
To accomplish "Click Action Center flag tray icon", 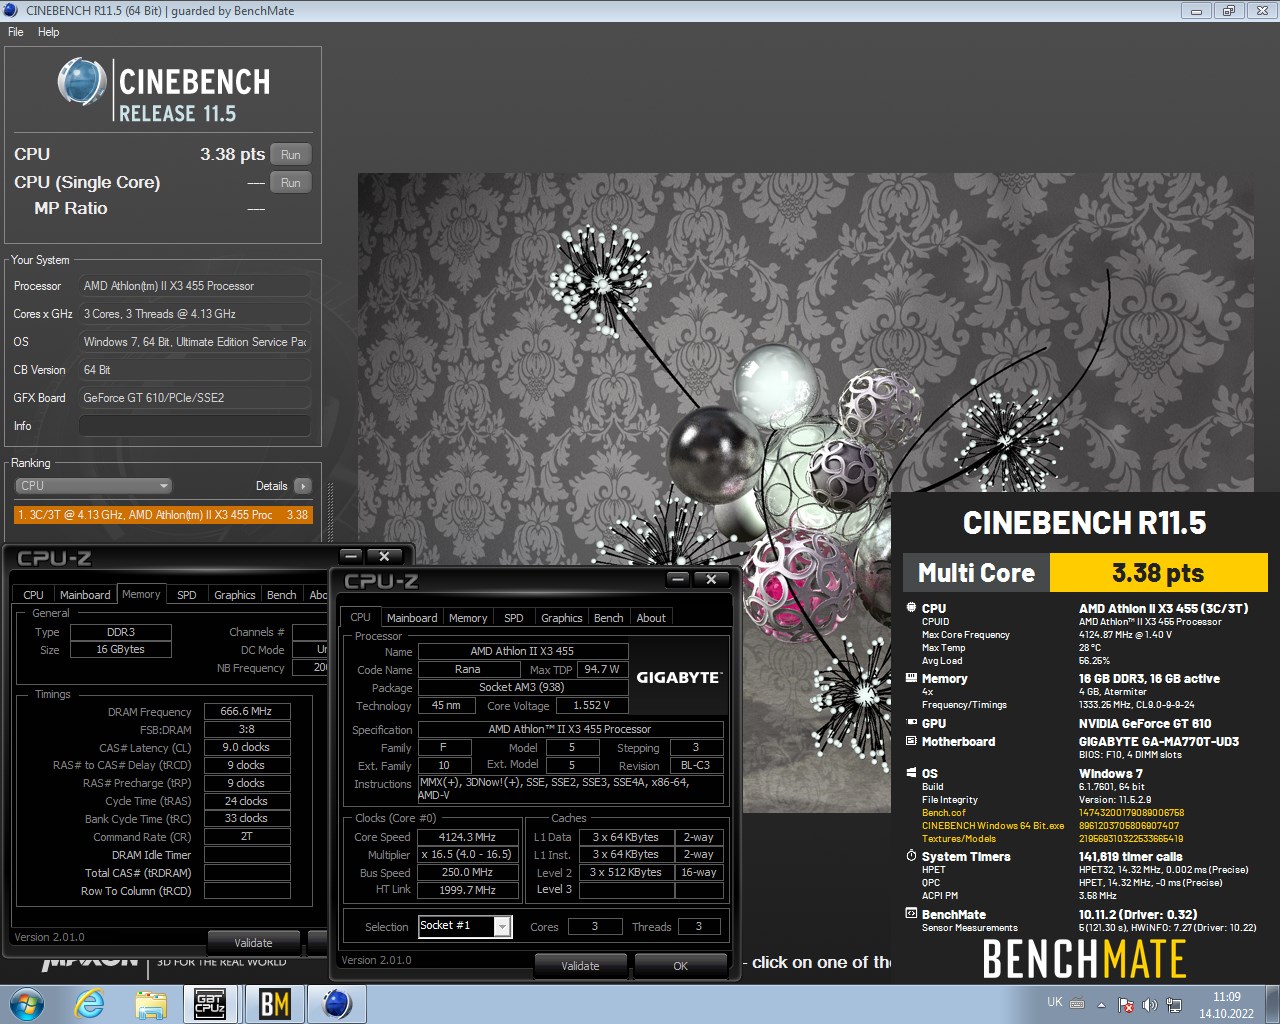I will tap(1126, 1004).
